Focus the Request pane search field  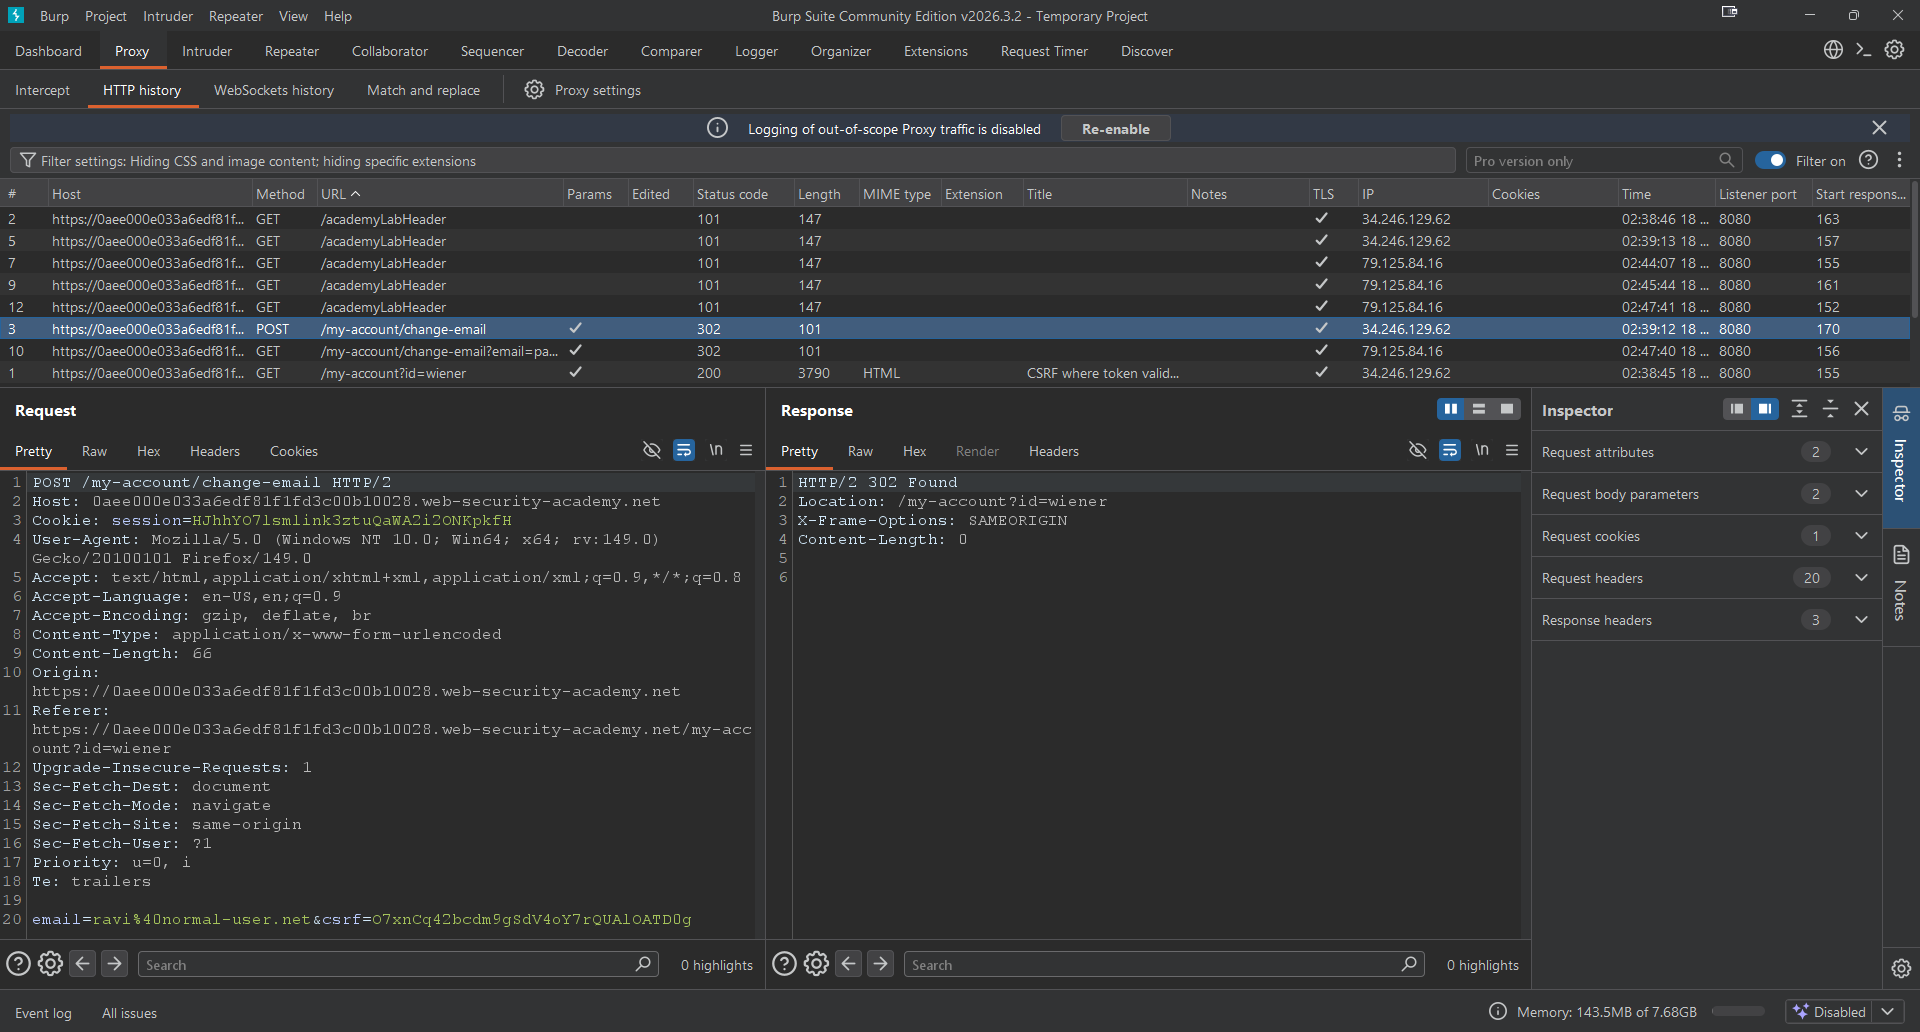click(398, 964)
